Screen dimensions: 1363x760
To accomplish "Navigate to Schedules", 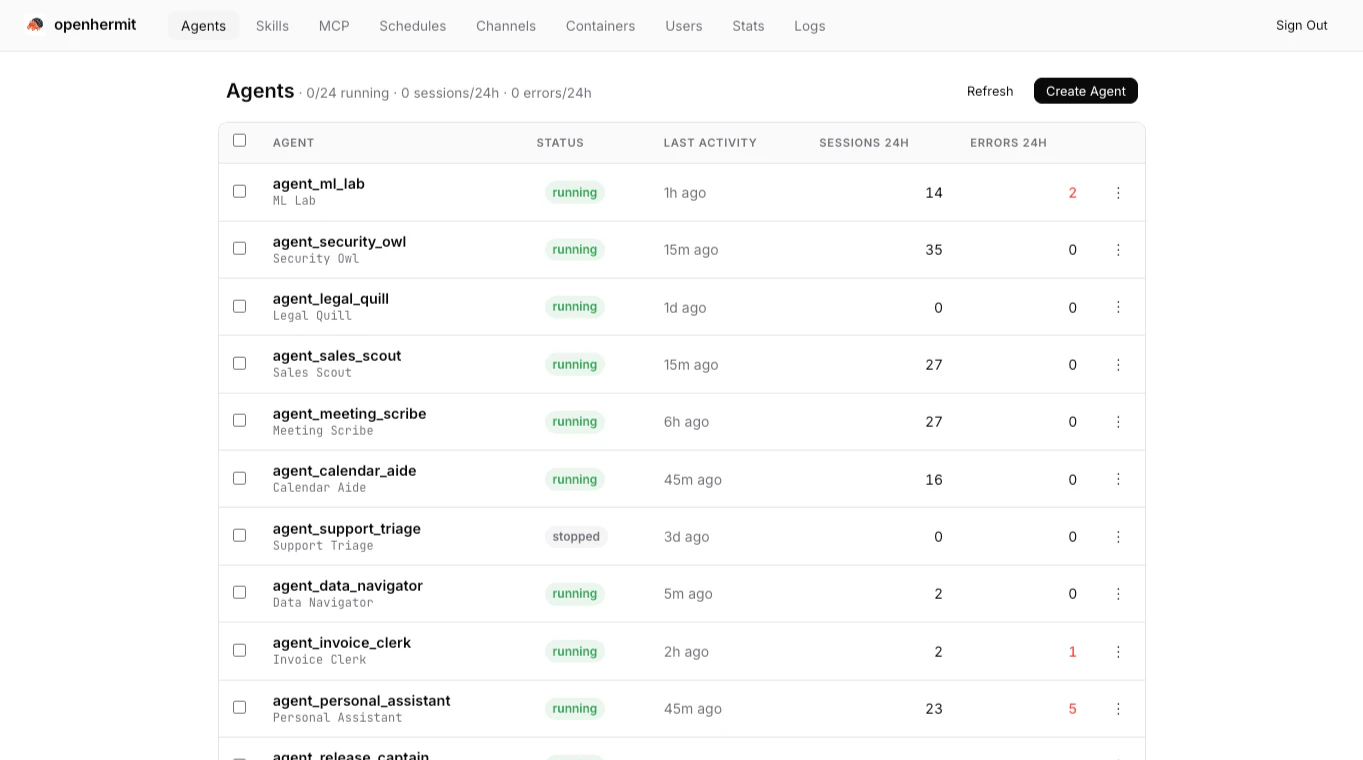I will pyautogui.click(x=412, y=26).
